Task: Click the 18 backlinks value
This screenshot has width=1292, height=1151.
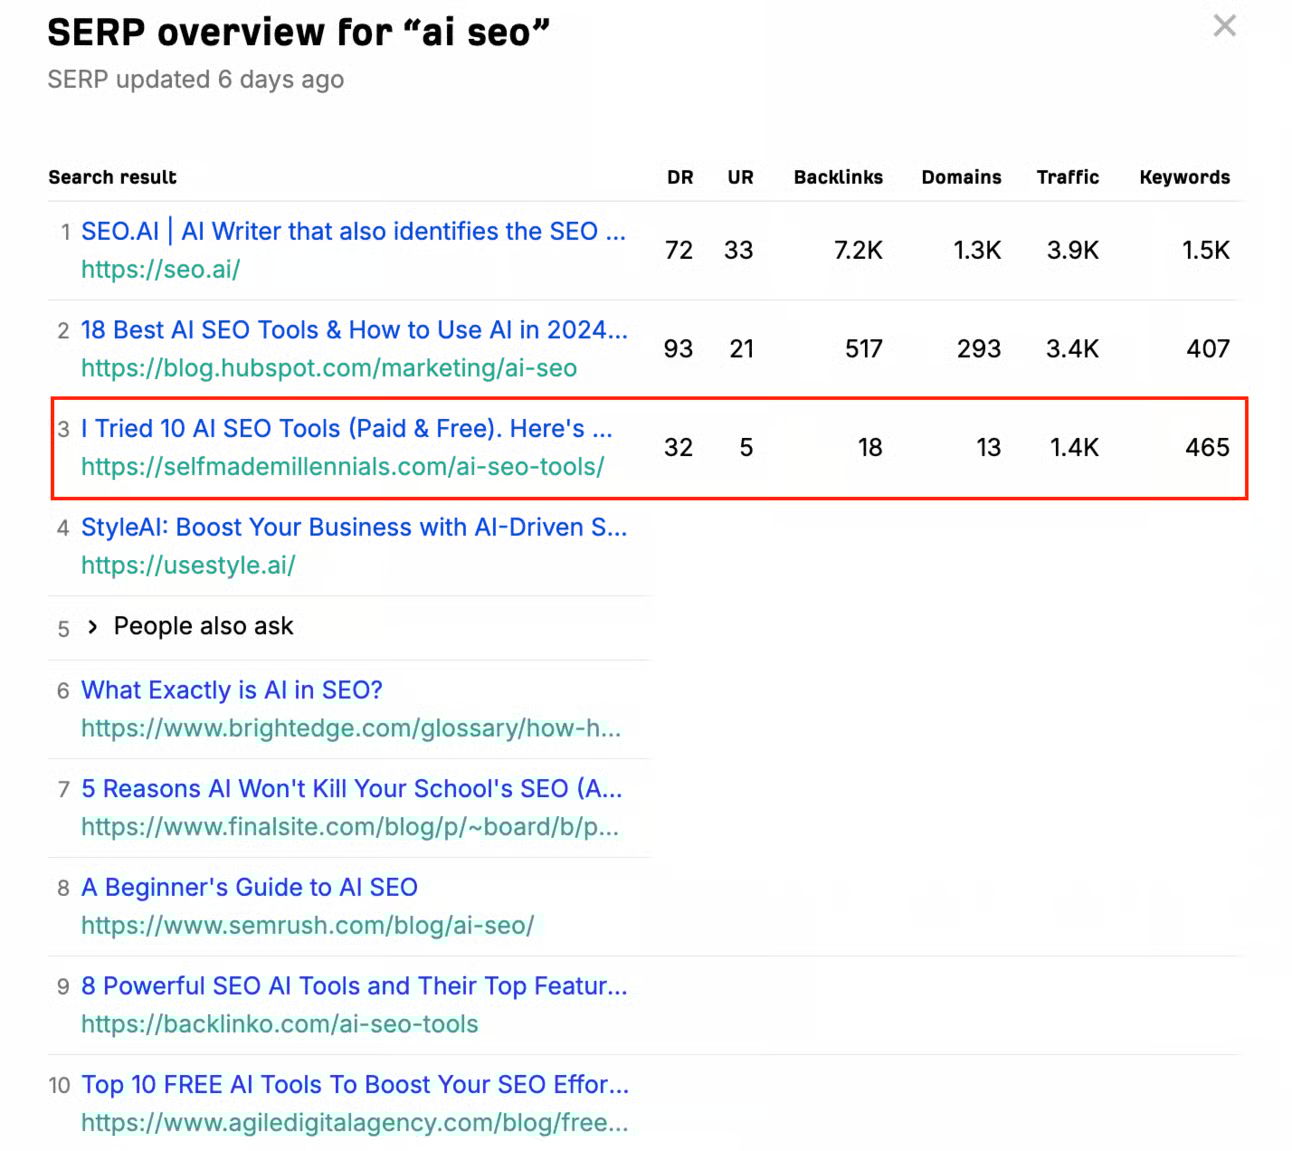Action: [870, 447]
